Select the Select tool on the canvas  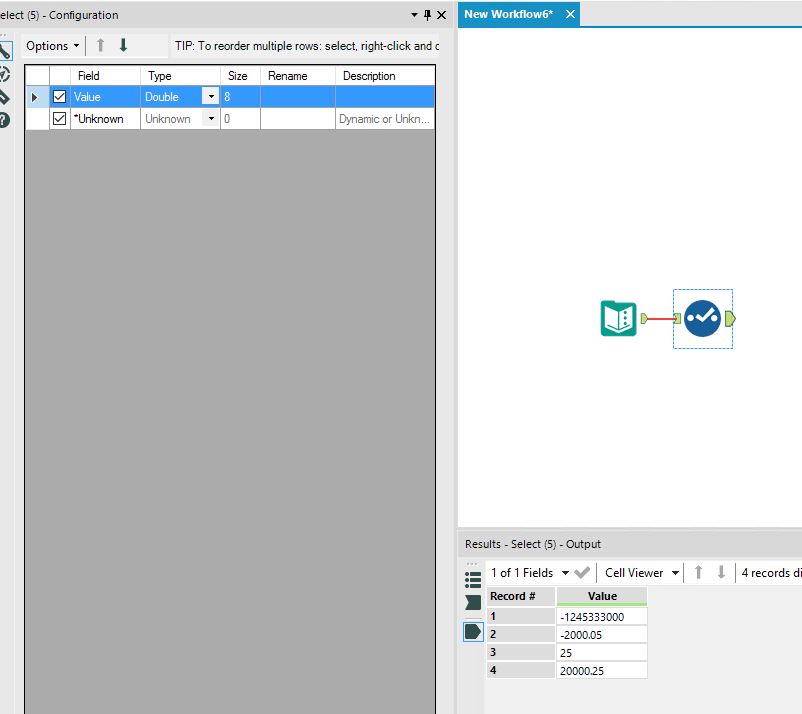703,317
